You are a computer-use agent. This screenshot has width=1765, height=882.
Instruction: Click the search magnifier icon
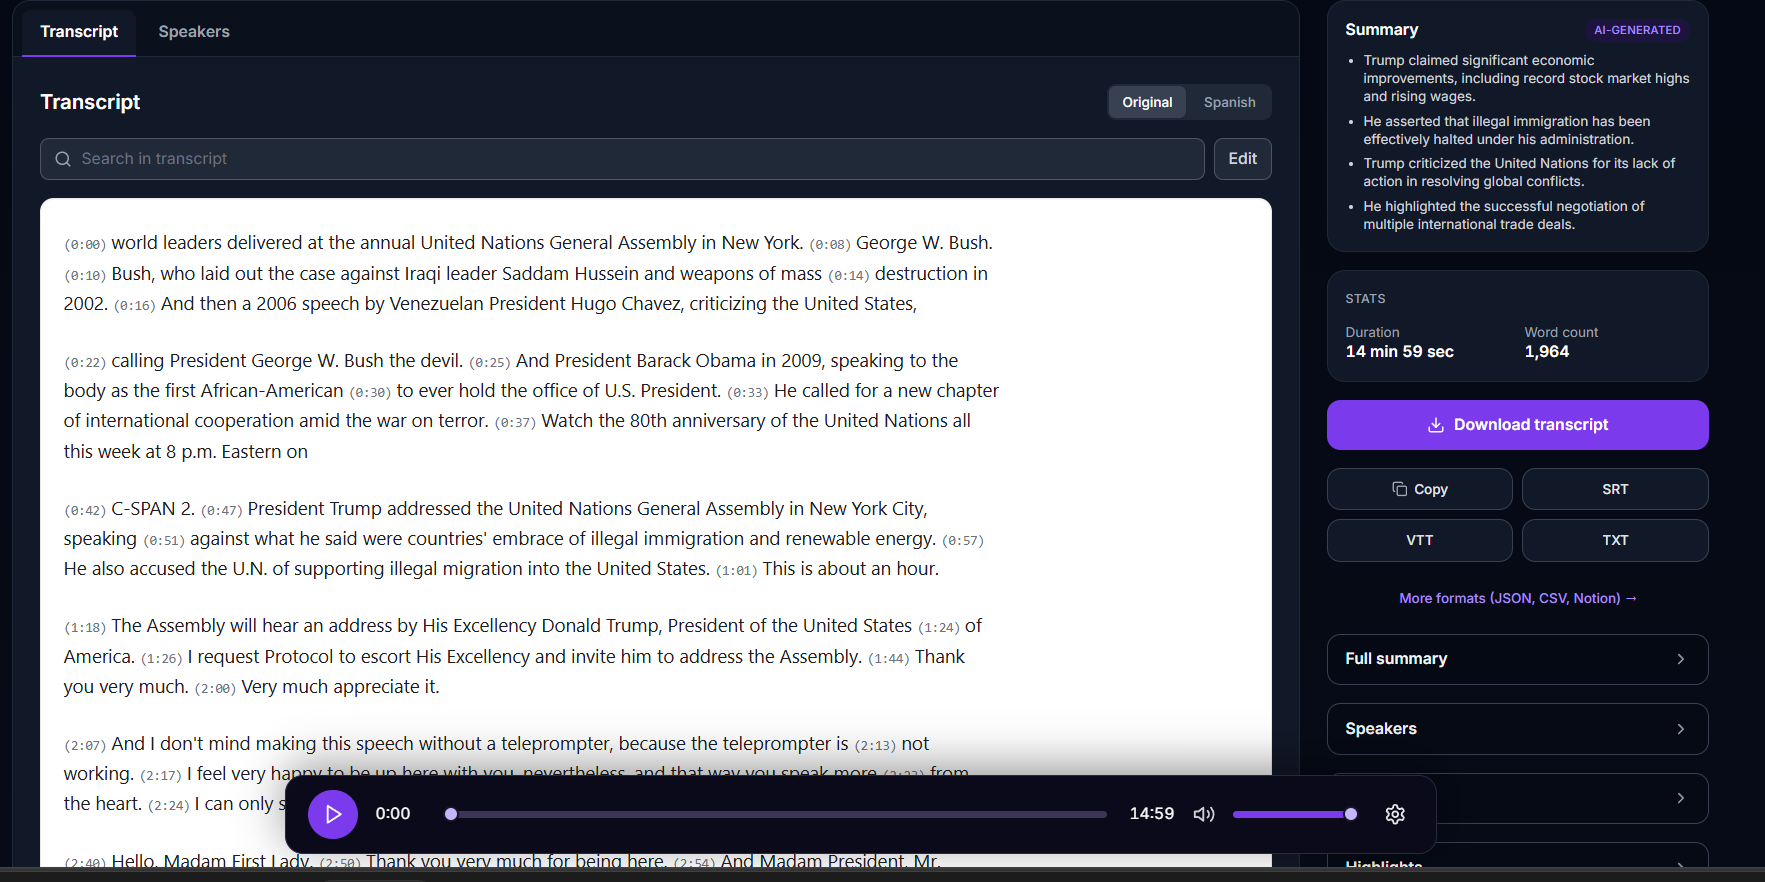63,159
